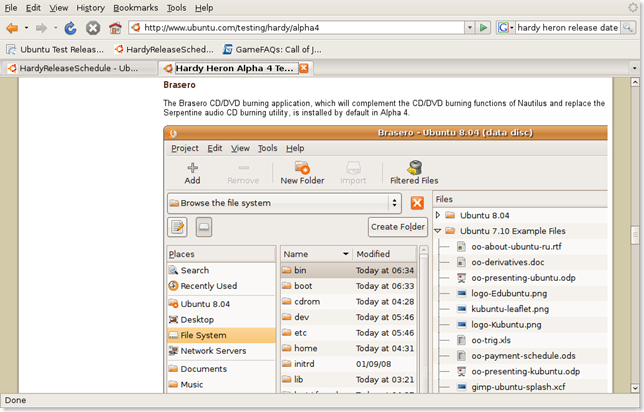The width and height of the screenshot is (644, 412).
Task: Click the Places column header
Action: (221, 254)
